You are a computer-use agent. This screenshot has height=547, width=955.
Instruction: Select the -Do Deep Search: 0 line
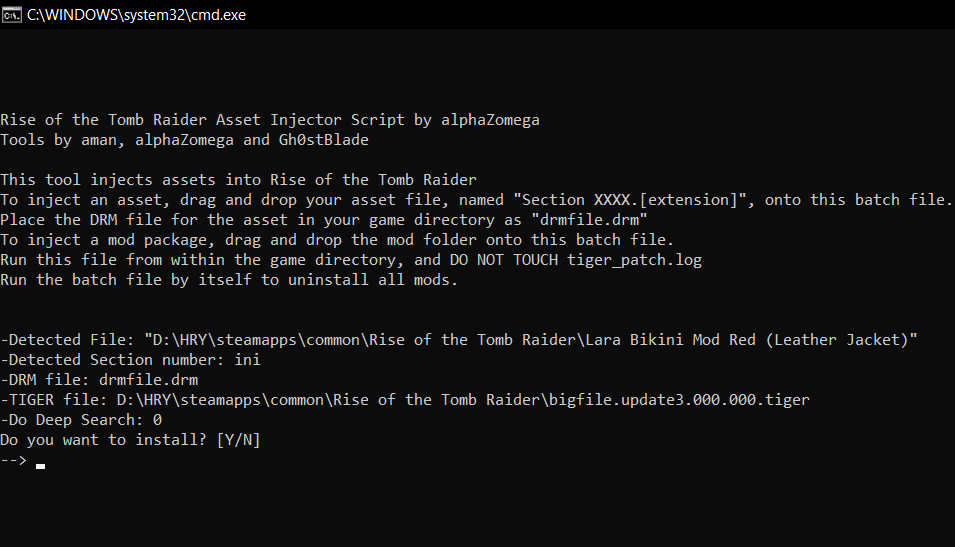click(x=81, y=420)
